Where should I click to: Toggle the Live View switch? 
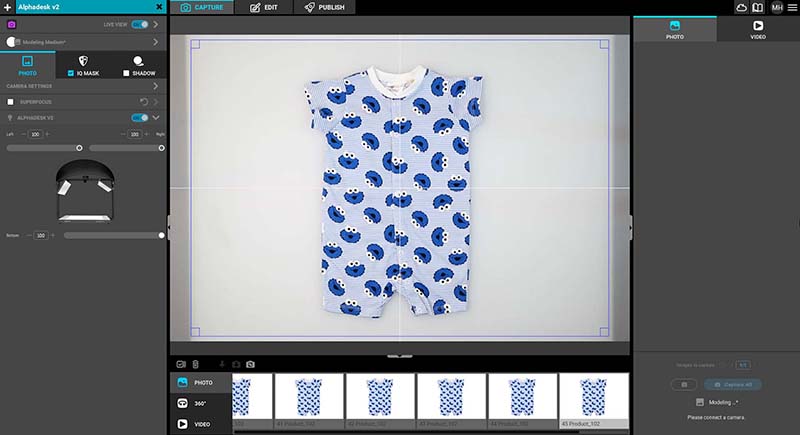[x=140, y=24]
